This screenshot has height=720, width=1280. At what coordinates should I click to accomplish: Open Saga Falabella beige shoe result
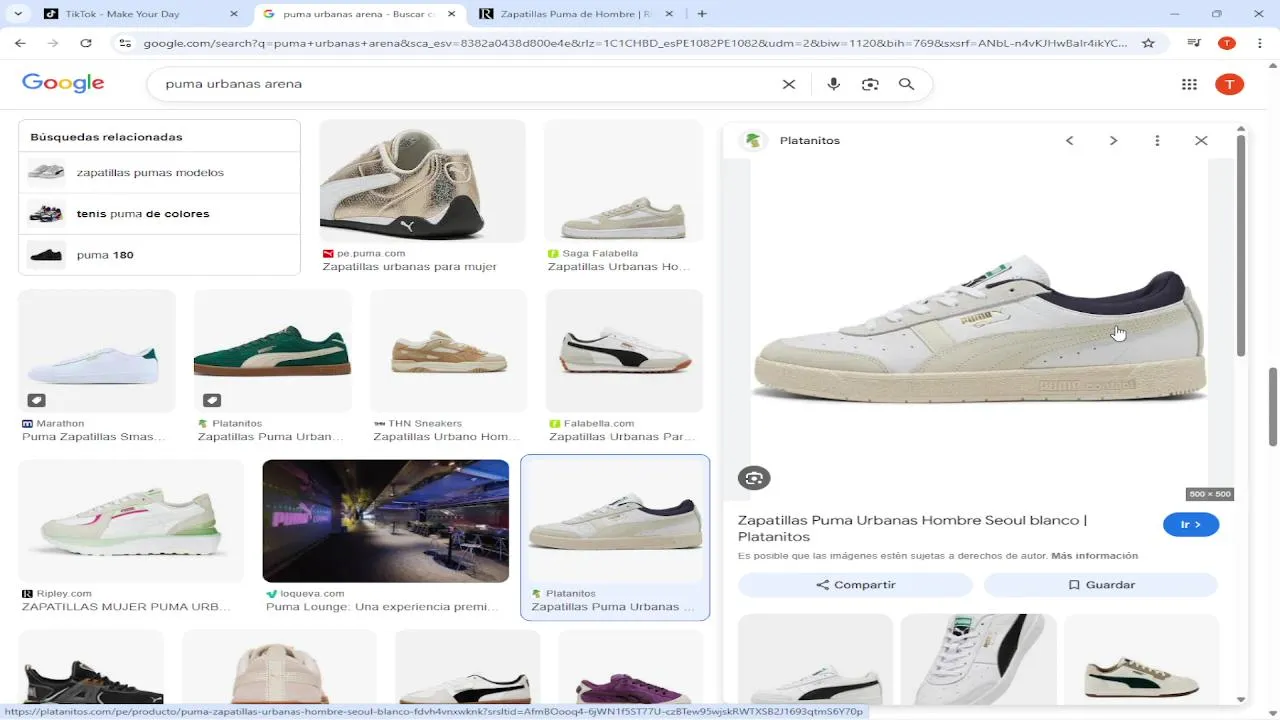[625, 181]
